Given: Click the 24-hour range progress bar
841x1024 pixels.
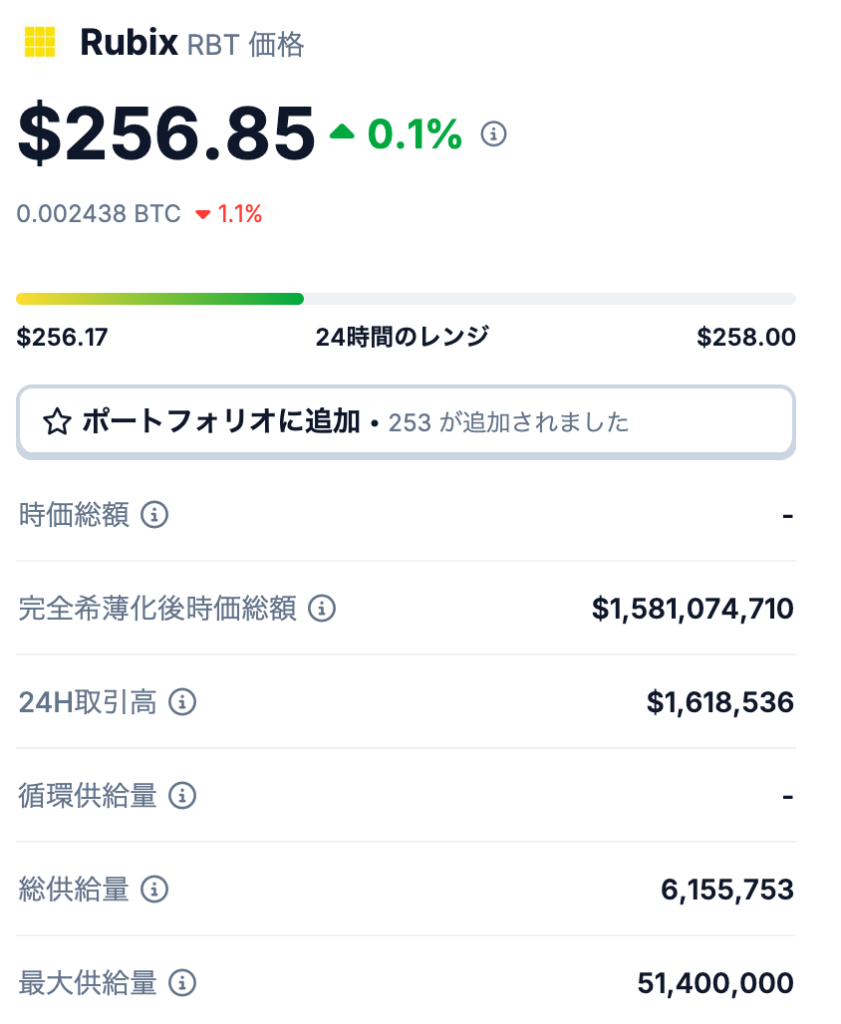Looking at the screenshot, I should tap(405, 299).
